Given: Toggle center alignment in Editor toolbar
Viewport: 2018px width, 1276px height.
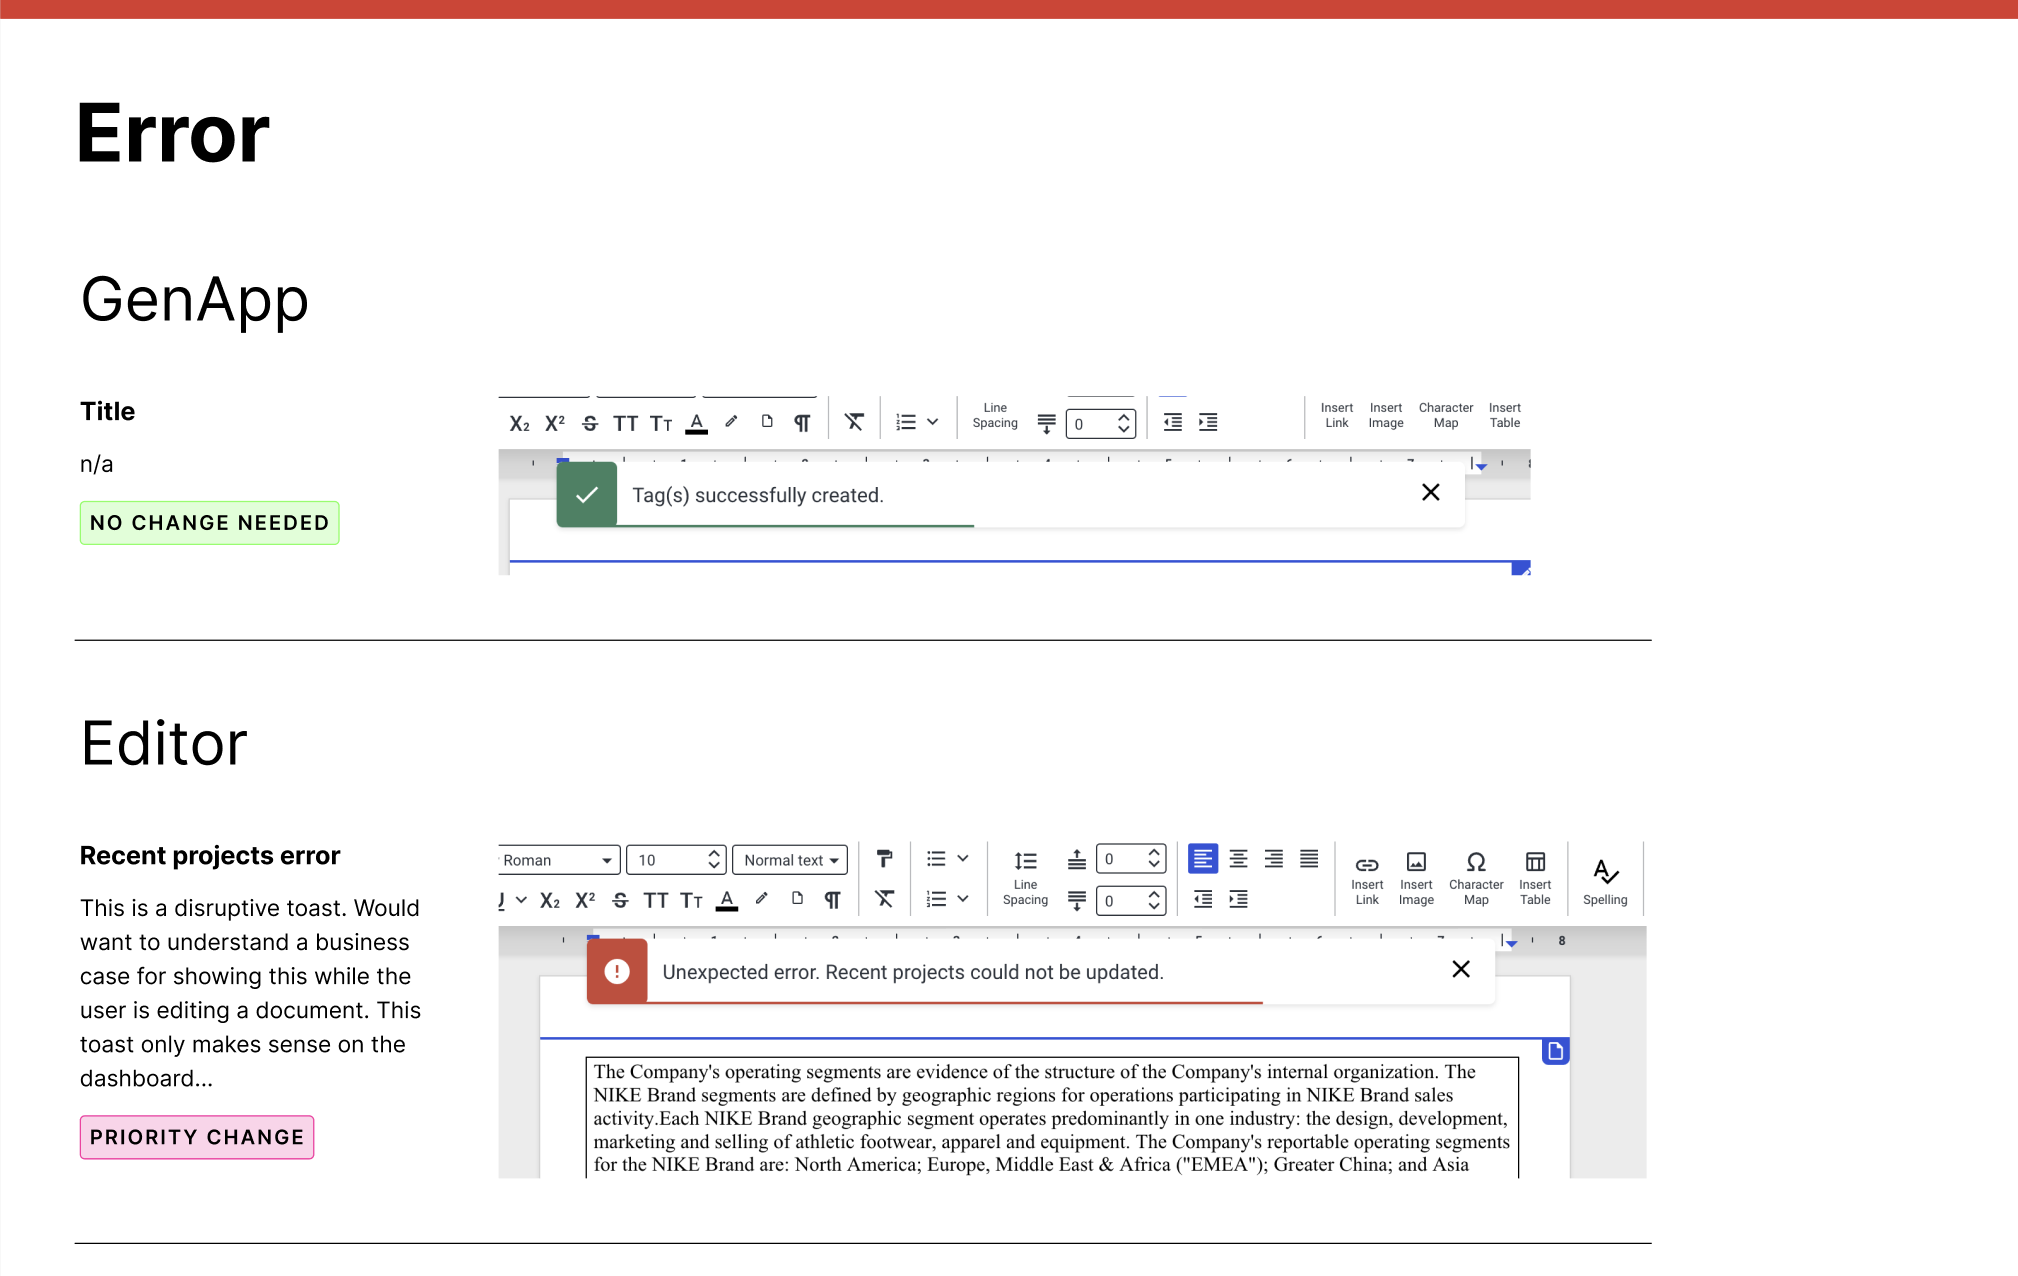Looking at the screenshot, I should point(1238,859).
